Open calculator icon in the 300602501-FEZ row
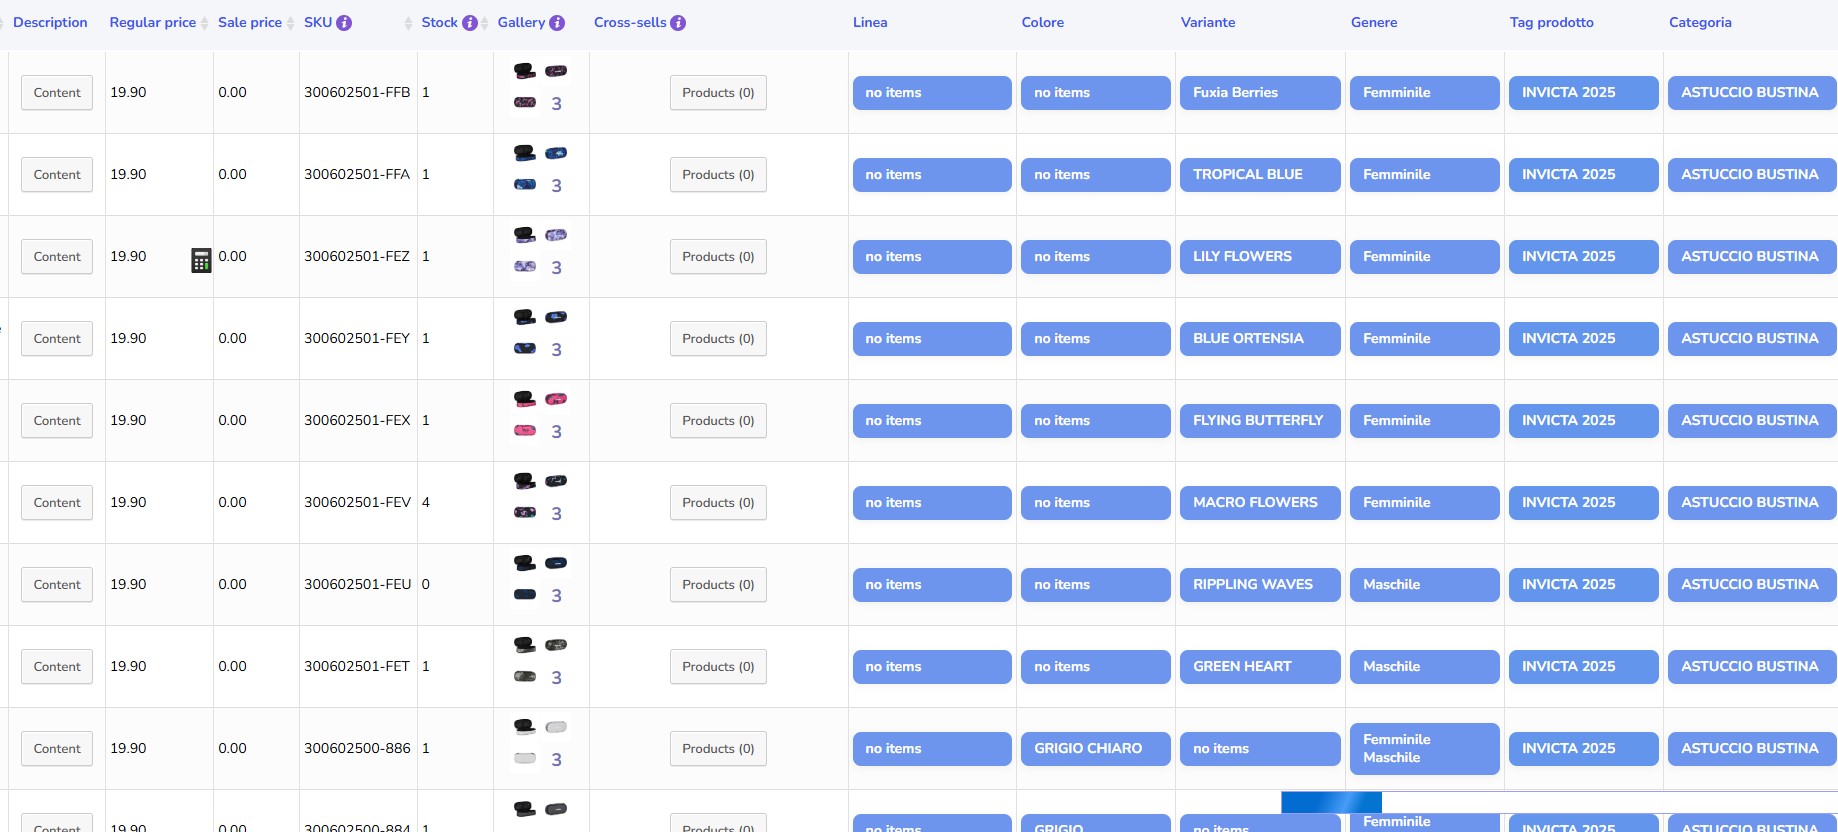The image size is (1838, 832). [x=201, y=260]
